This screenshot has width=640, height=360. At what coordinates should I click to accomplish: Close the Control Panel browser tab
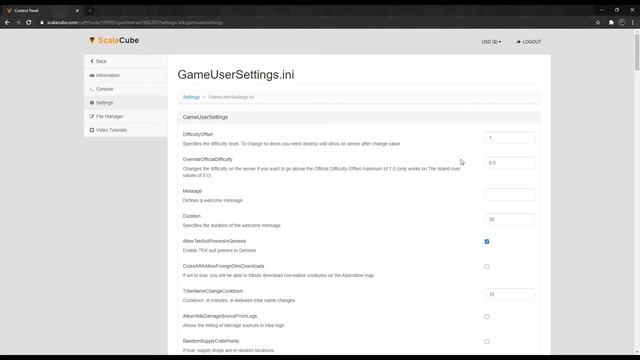[x=77, y=11]
